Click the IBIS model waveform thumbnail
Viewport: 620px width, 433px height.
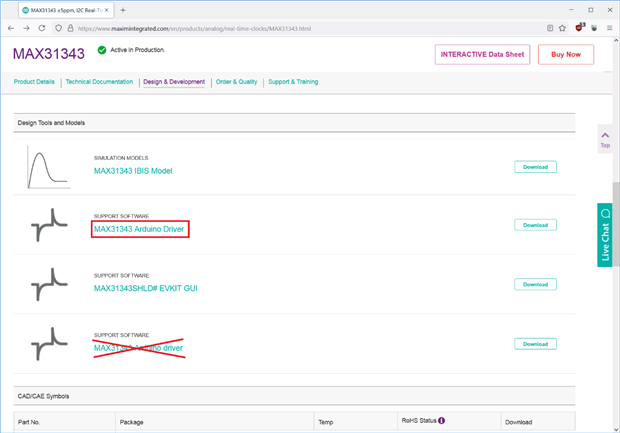[x=49, y=167]
